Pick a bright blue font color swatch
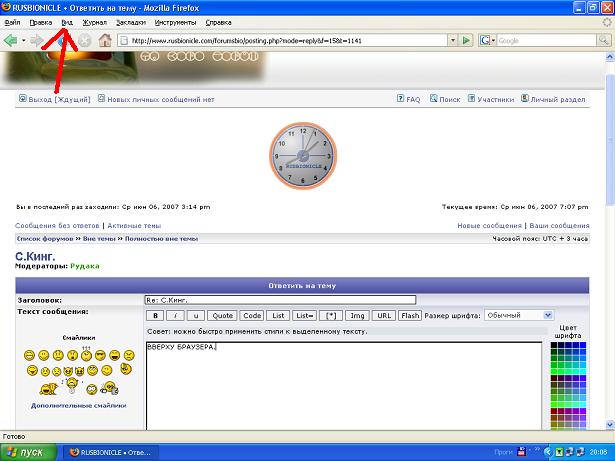The height and width of the screenshot is (461, 615). (583, 345)
